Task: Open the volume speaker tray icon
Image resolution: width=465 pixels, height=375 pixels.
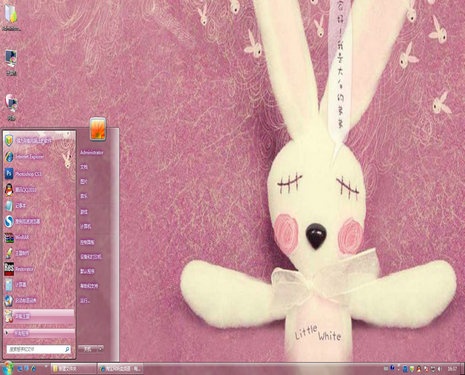Action: 439,369
